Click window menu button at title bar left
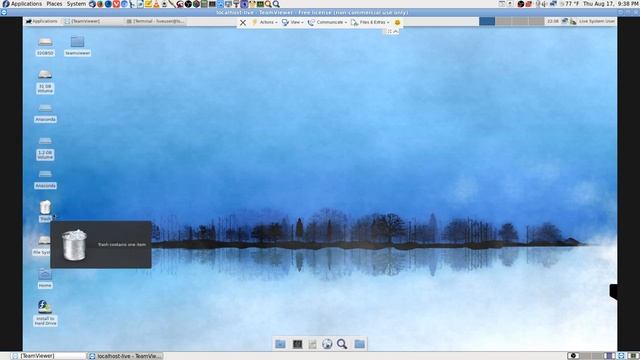Image resolution: width=640 pixels, height=360 pixels. 4,12
